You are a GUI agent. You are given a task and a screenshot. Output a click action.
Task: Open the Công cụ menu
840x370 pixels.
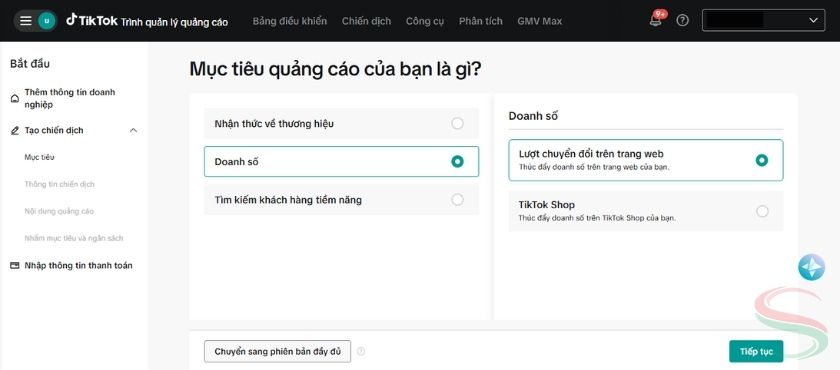[x=425, y=21]
